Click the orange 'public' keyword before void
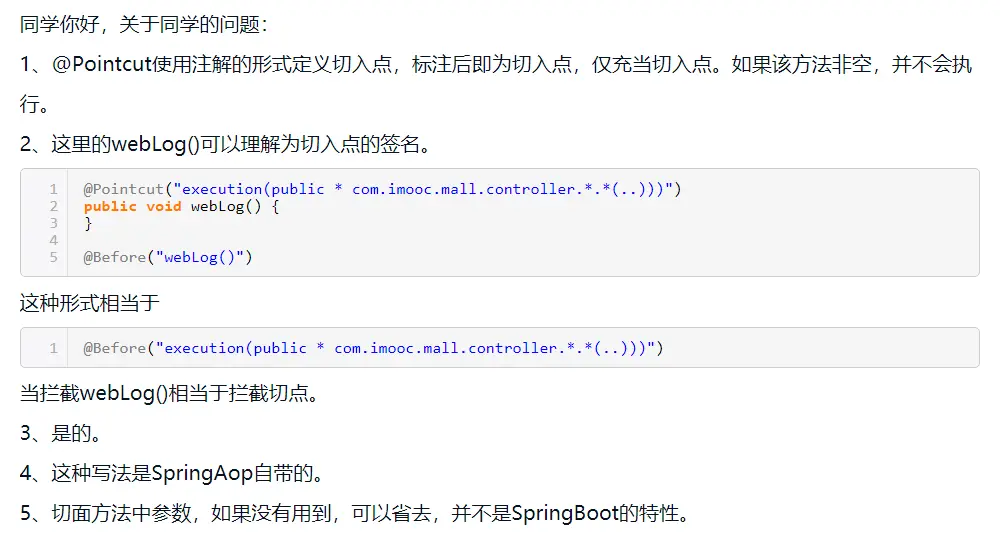Screen dimensions: 1000x536 (110, 206)
